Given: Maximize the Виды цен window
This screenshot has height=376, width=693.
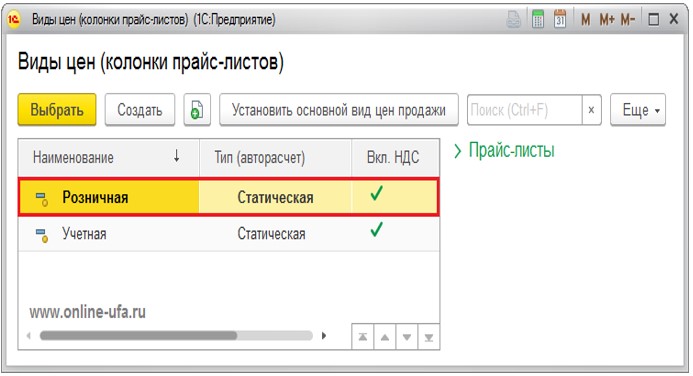Looking at the screenshot, I should (653, 19).
